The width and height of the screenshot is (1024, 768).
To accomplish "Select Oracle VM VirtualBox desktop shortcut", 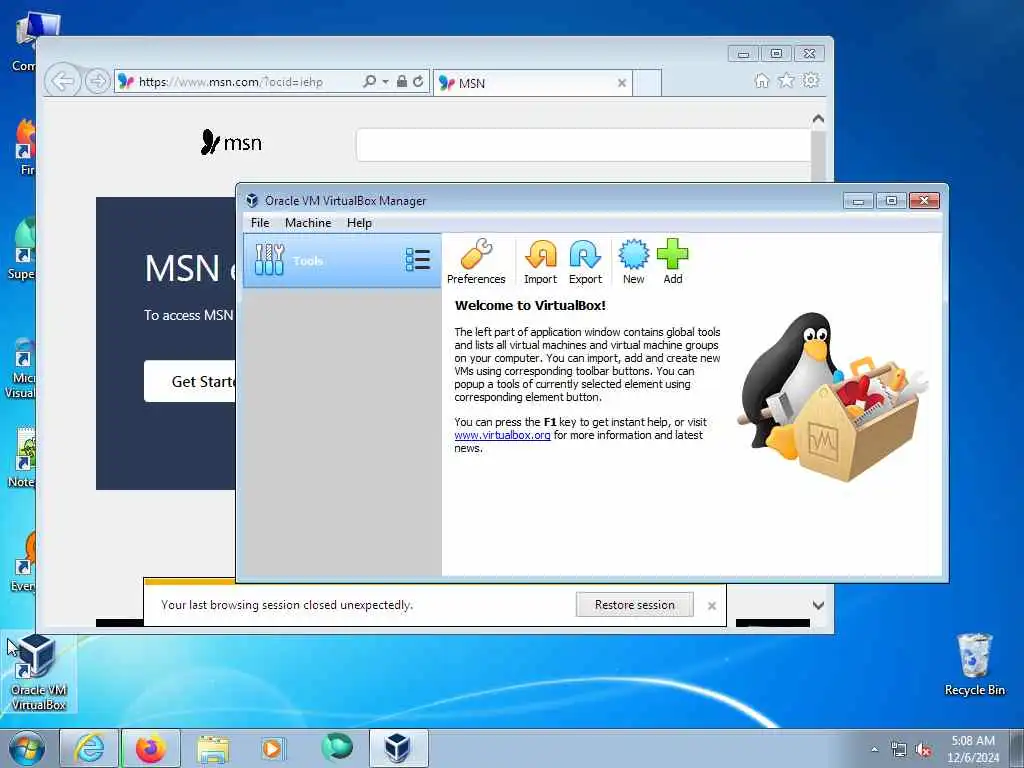I will pos(39,673).
